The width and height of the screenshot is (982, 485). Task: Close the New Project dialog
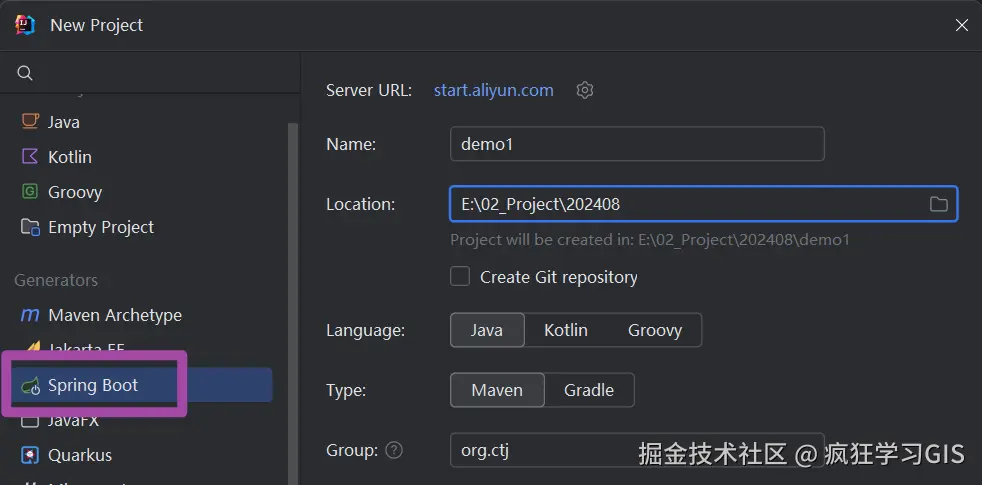(961, 25)
